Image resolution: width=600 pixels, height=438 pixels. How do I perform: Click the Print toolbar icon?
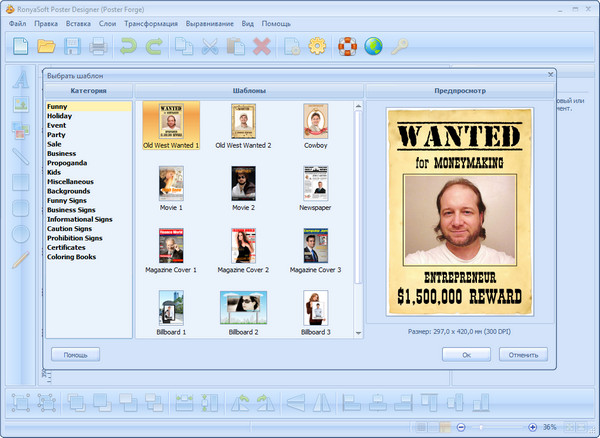coord(98,45)
